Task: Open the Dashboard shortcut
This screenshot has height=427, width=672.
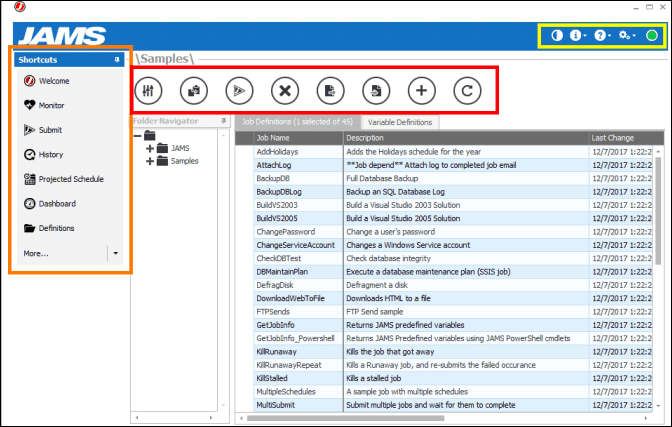Action: (50, 204)
